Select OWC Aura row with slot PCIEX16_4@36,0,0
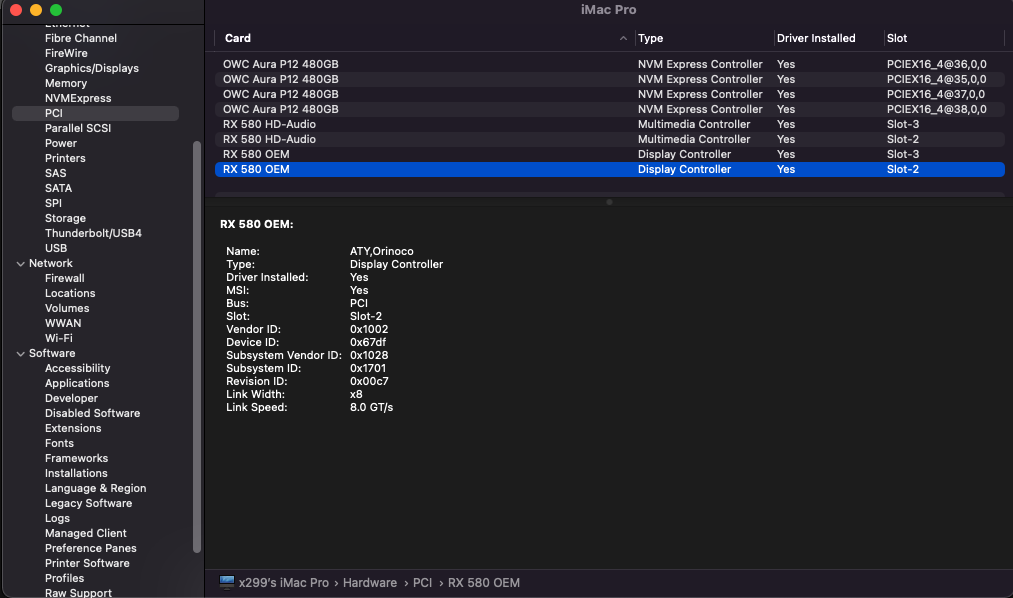 tap(609, 64)
